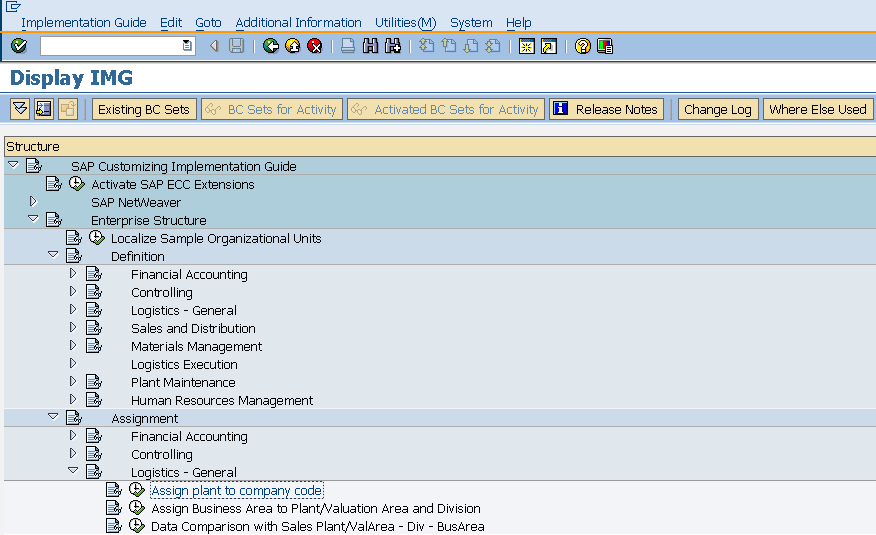Click the yellow Exit arrow icon

coord(293,46)
